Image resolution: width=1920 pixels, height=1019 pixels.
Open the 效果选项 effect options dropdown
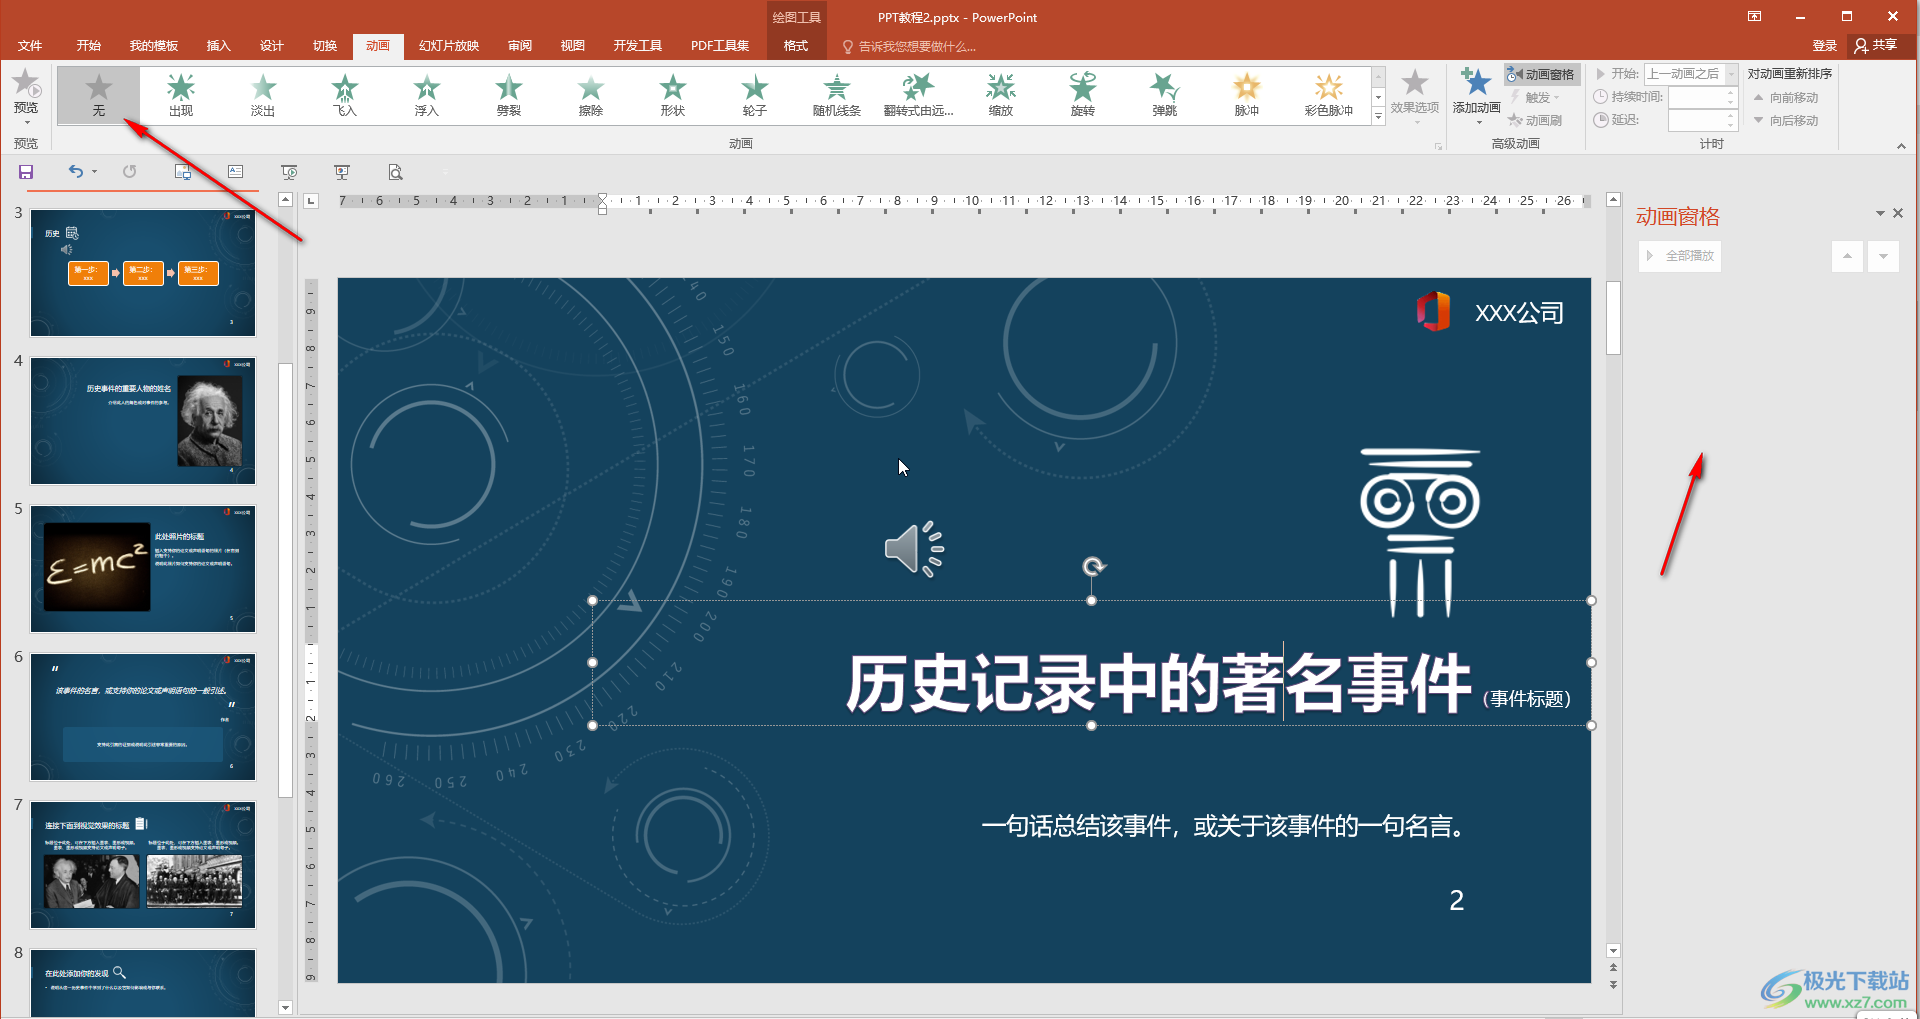[1415, 95]
